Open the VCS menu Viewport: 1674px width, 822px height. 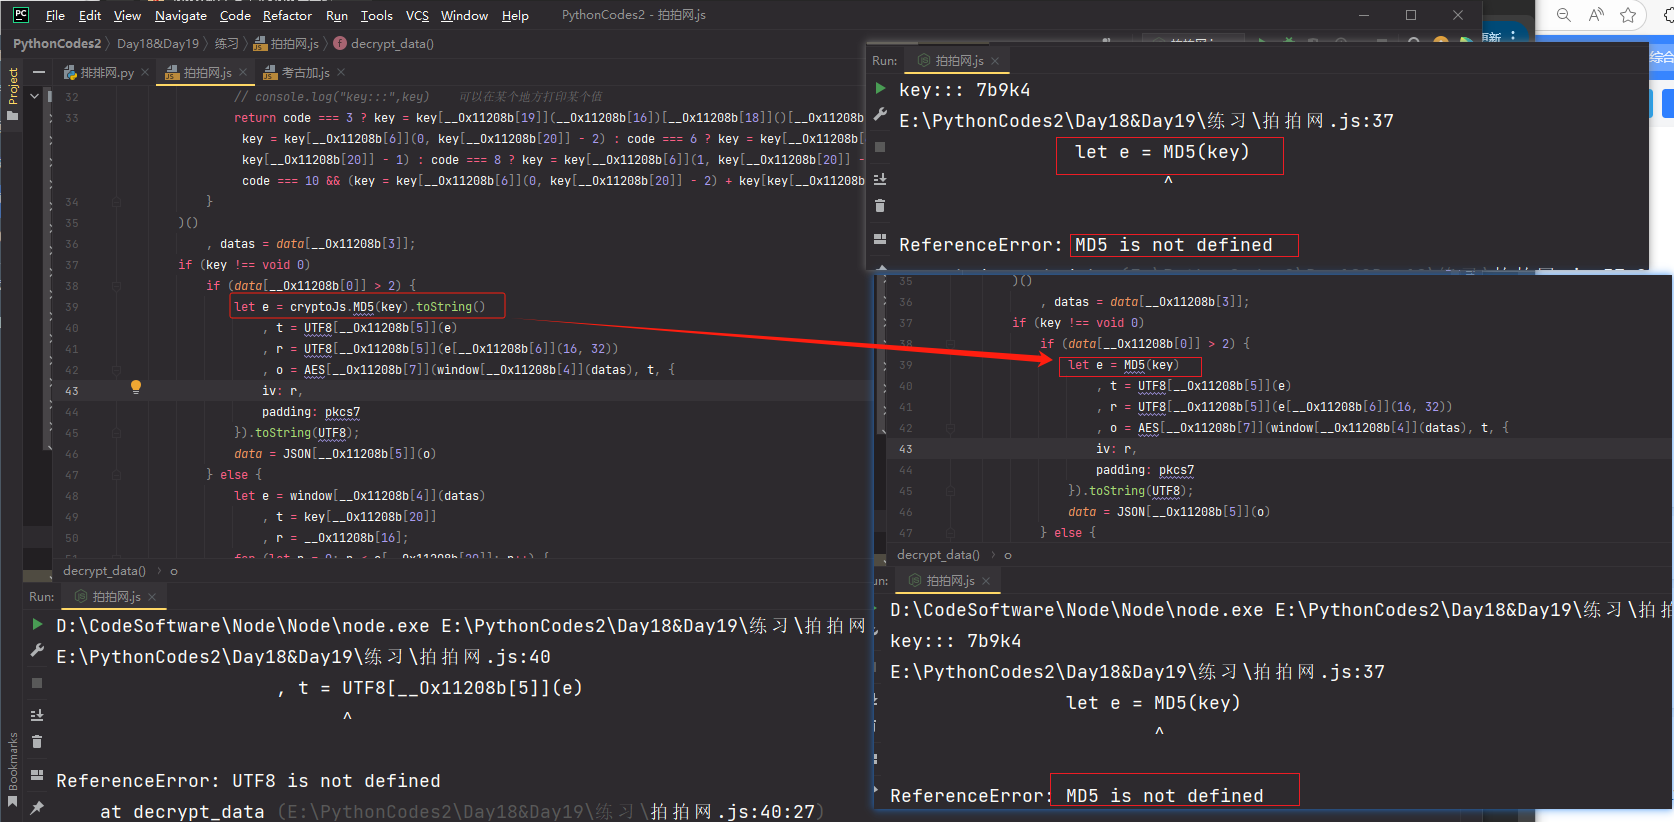pos(417,15)
